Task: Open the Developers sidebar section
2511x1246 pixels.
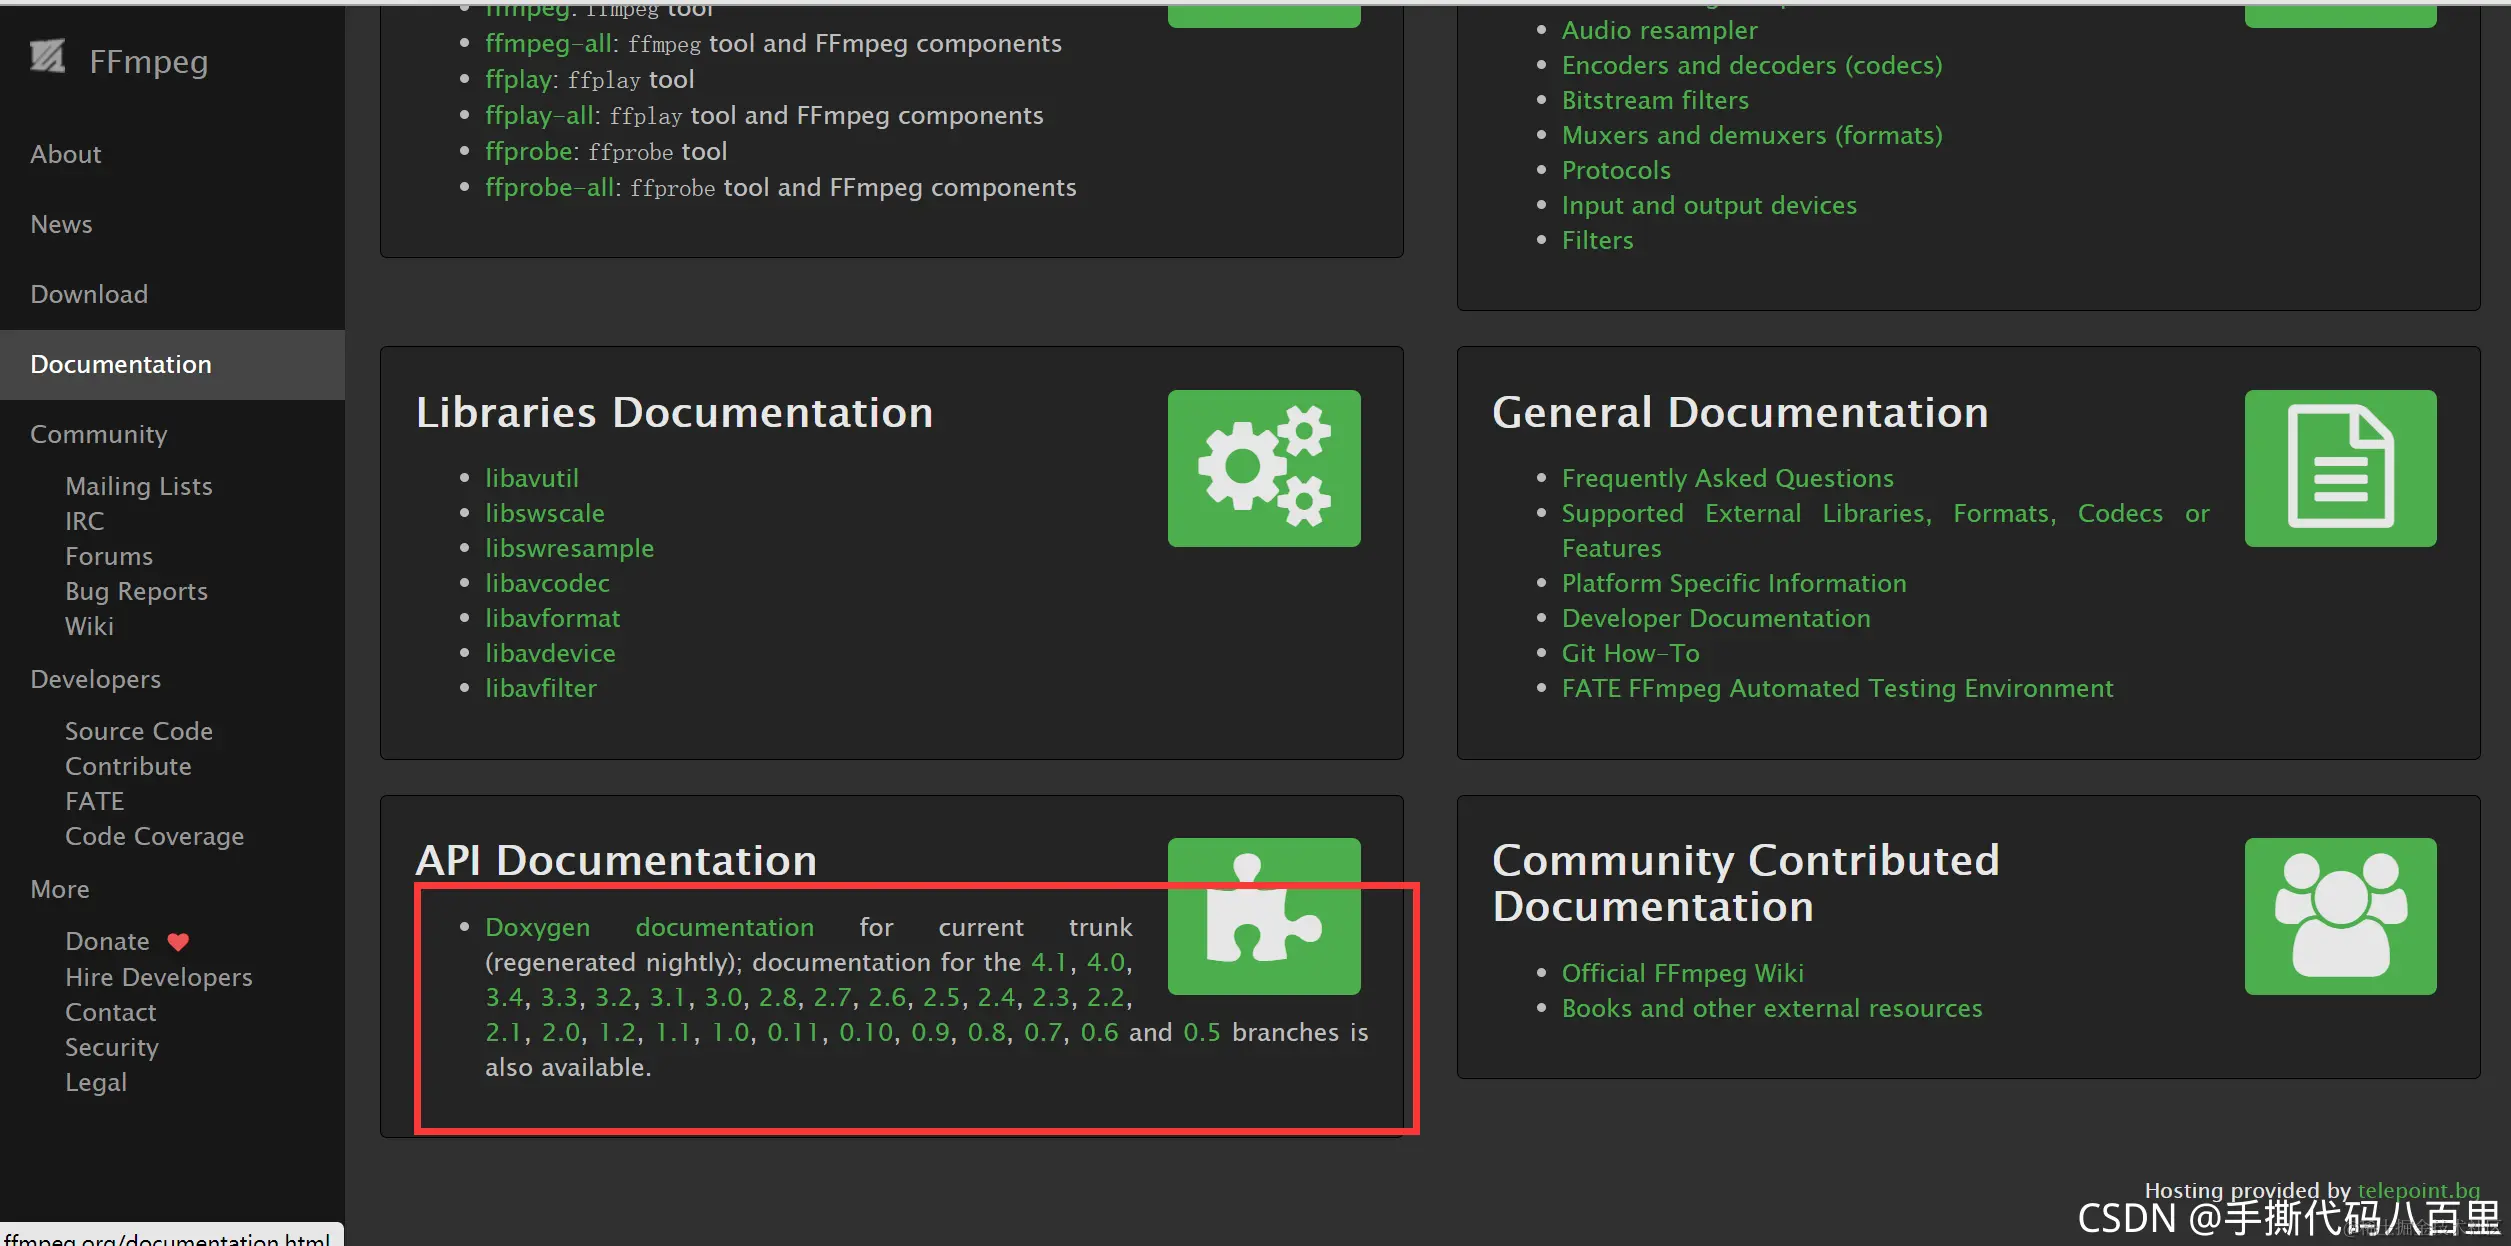Action: 96,679
